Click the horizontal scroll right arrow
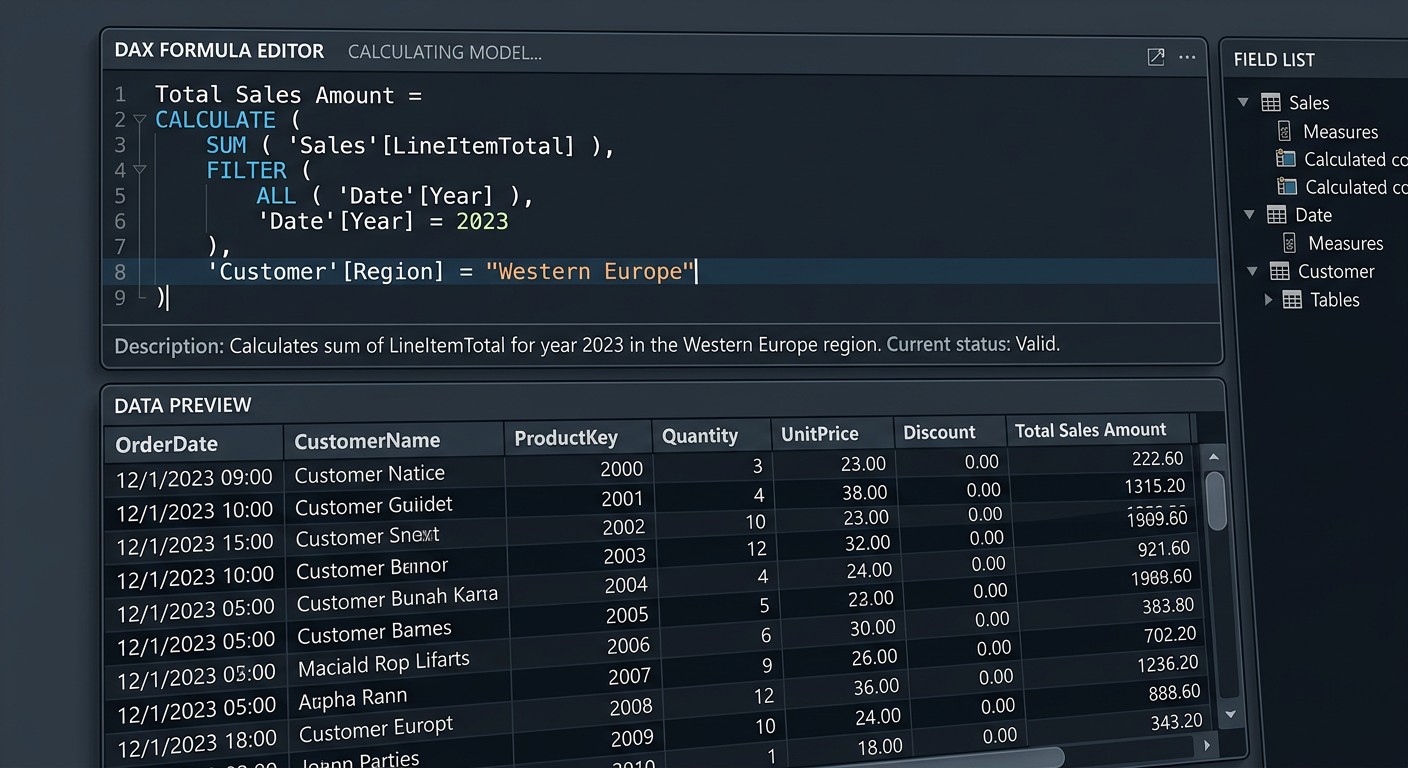The width and height of the screenshot is (1408, 768). point(1207,745)
